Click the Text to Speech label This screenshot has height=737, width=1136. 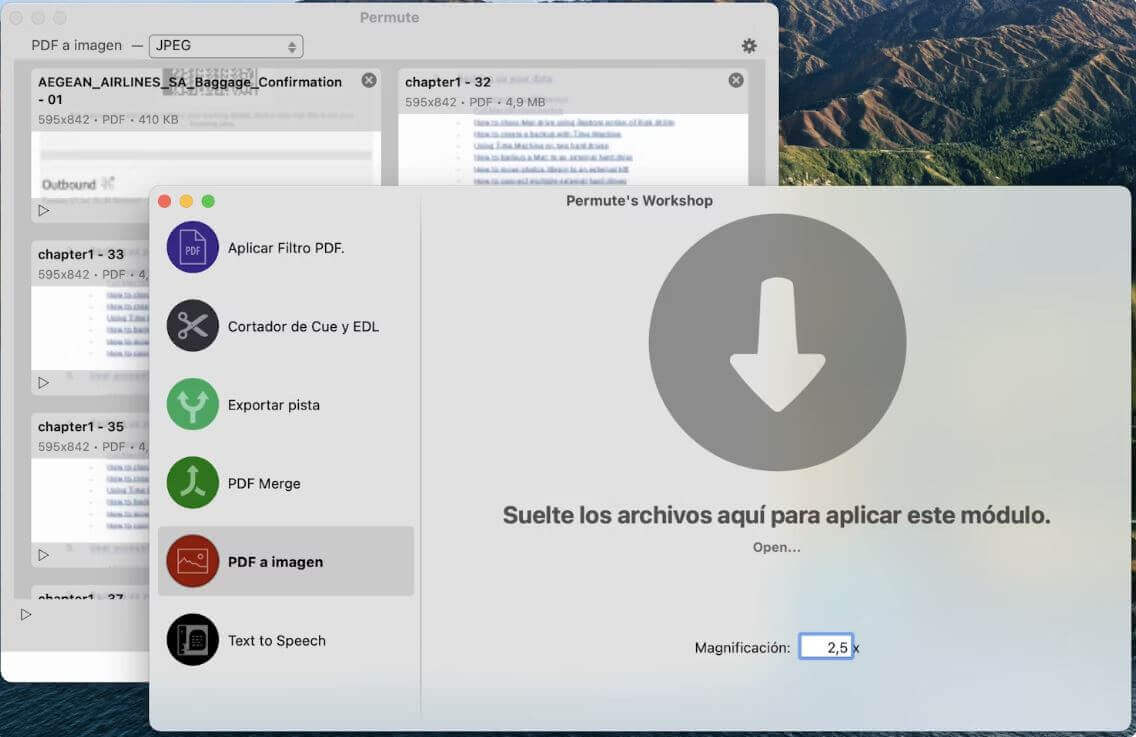coord(277,641)
